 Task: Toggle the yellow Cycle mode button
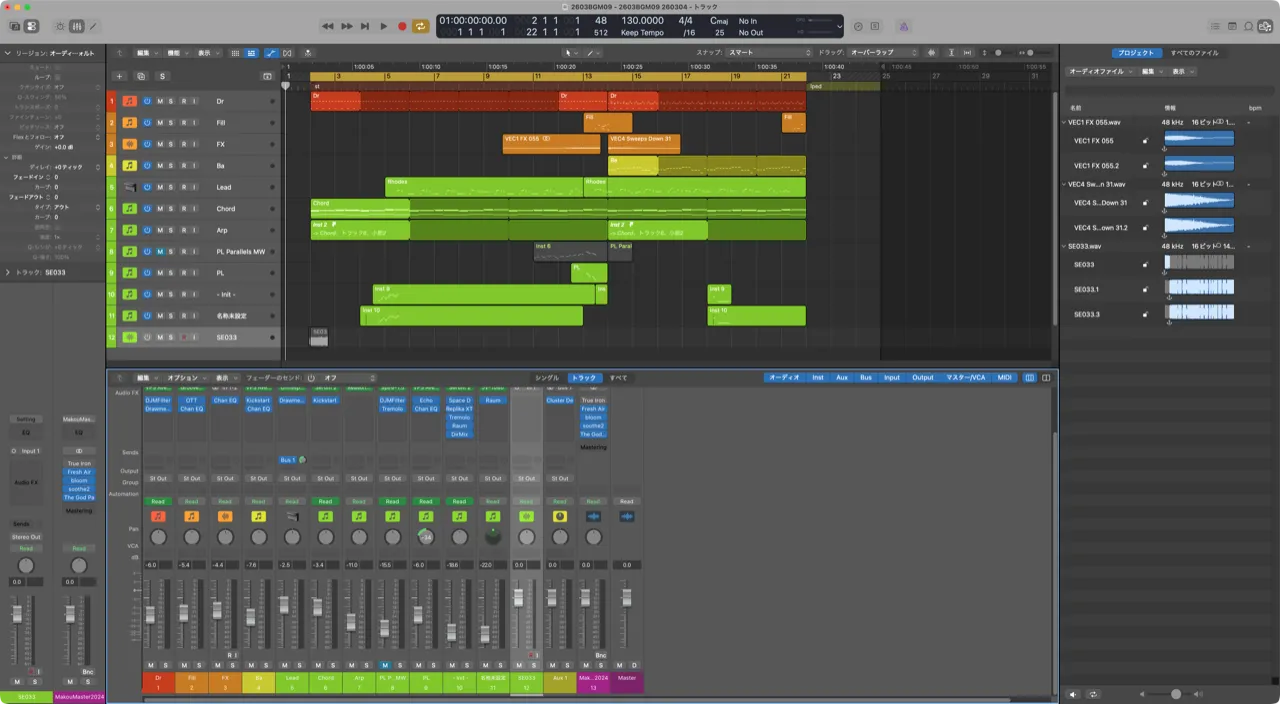point(421,26)
